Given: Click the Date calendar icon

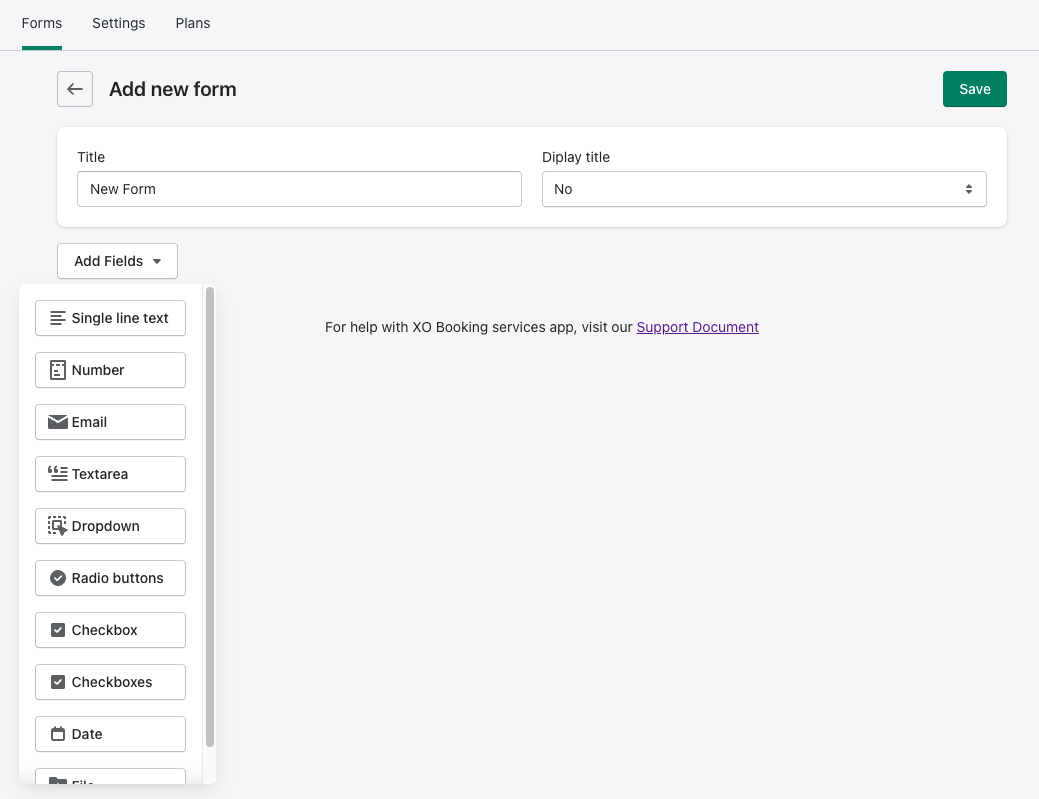Looking at the screenshot, I should coord(58,734).
